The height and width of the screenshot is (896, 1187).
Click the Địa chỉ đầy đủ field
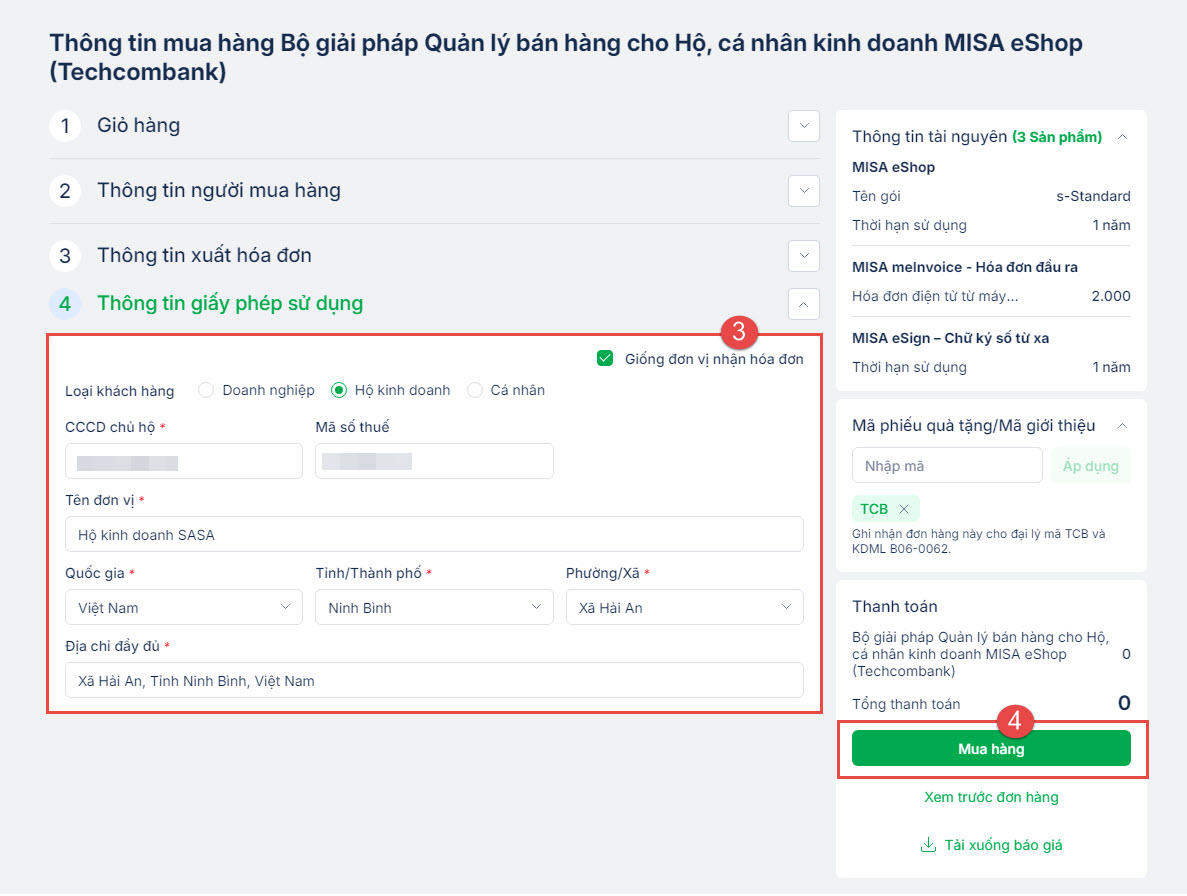[434, 681]
